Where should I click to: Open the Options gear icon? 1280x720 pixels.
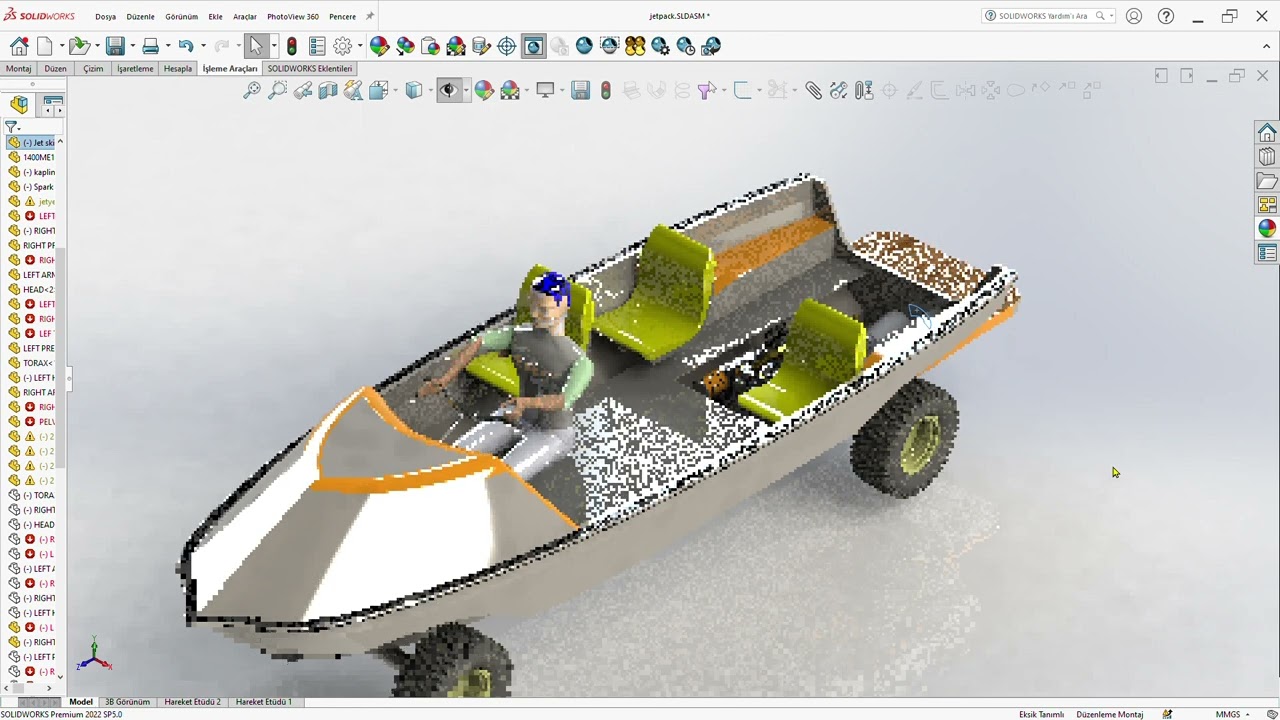click(342, 46)
